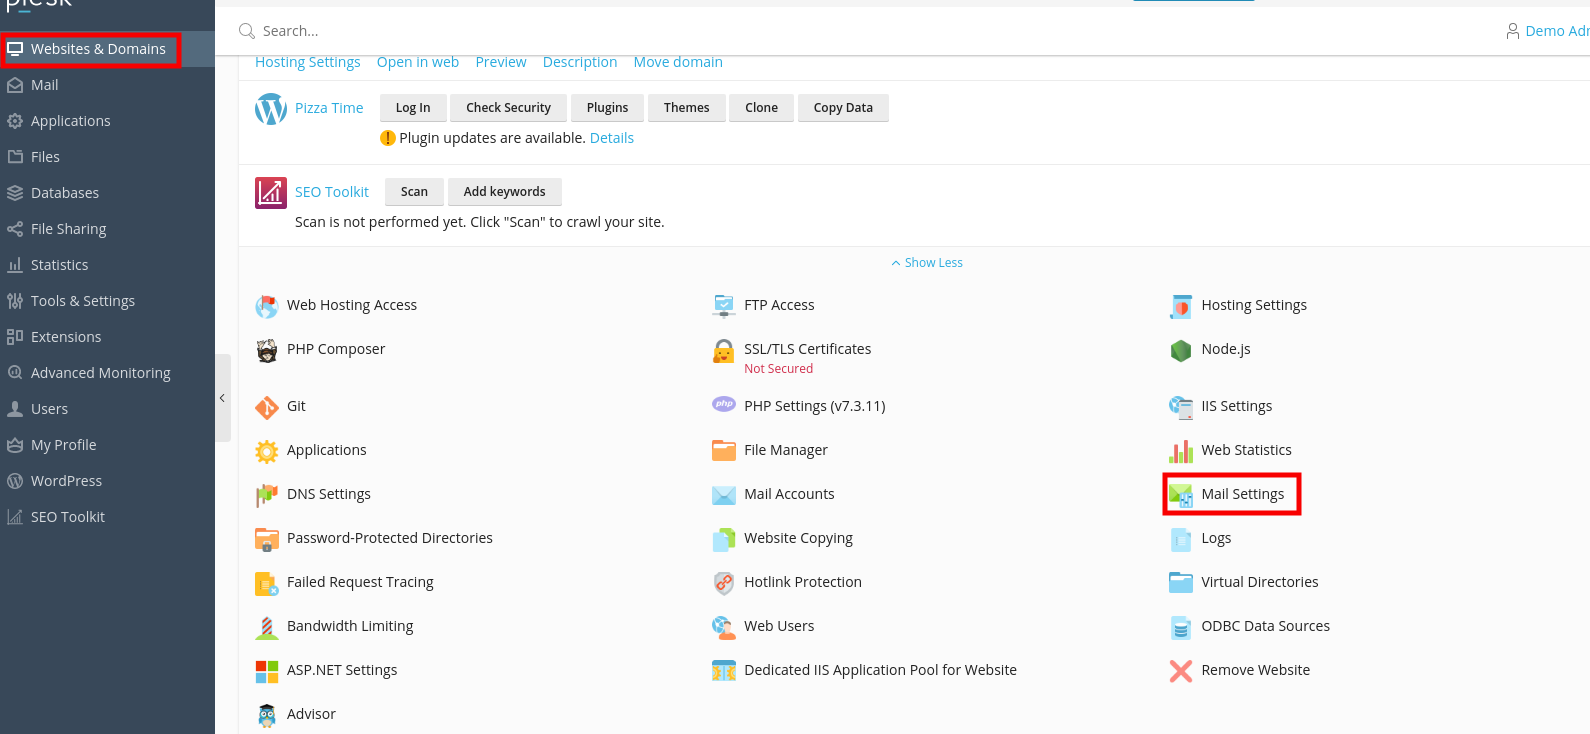
Task: Click the Copy Data button
Action: pyautogui.click(x=843, y=108)
